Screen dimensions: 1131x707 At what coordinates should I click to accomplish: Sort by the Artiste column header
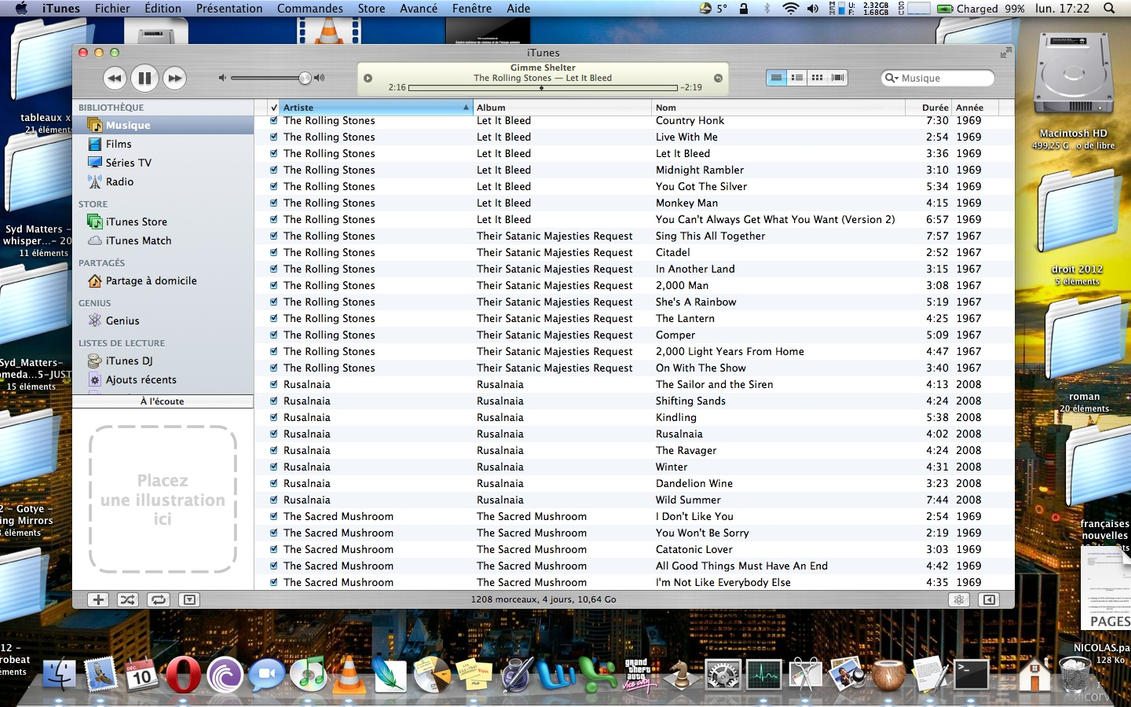(376, 107)
